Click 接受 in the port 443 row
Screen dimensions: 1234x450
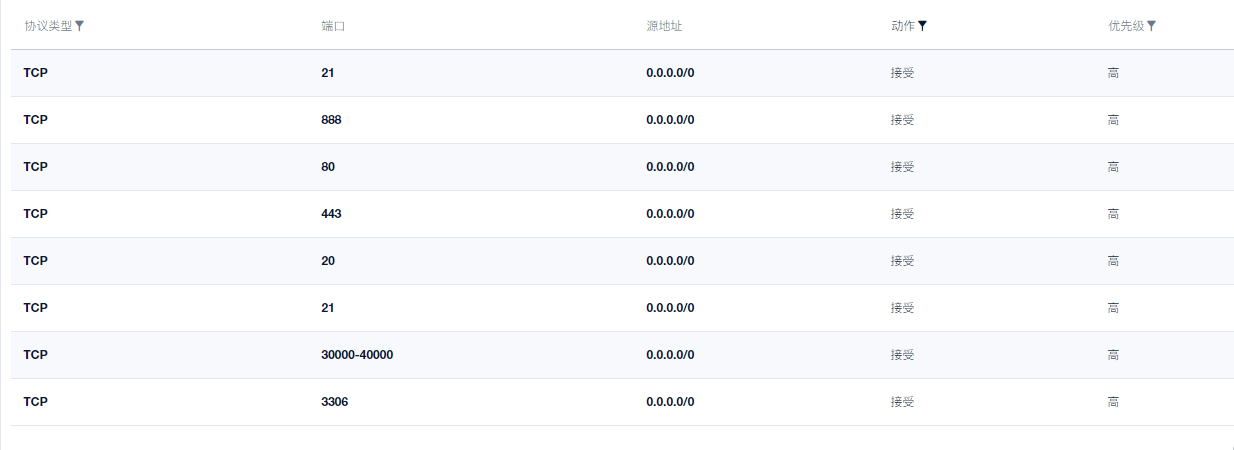click(x=902, y=214)
